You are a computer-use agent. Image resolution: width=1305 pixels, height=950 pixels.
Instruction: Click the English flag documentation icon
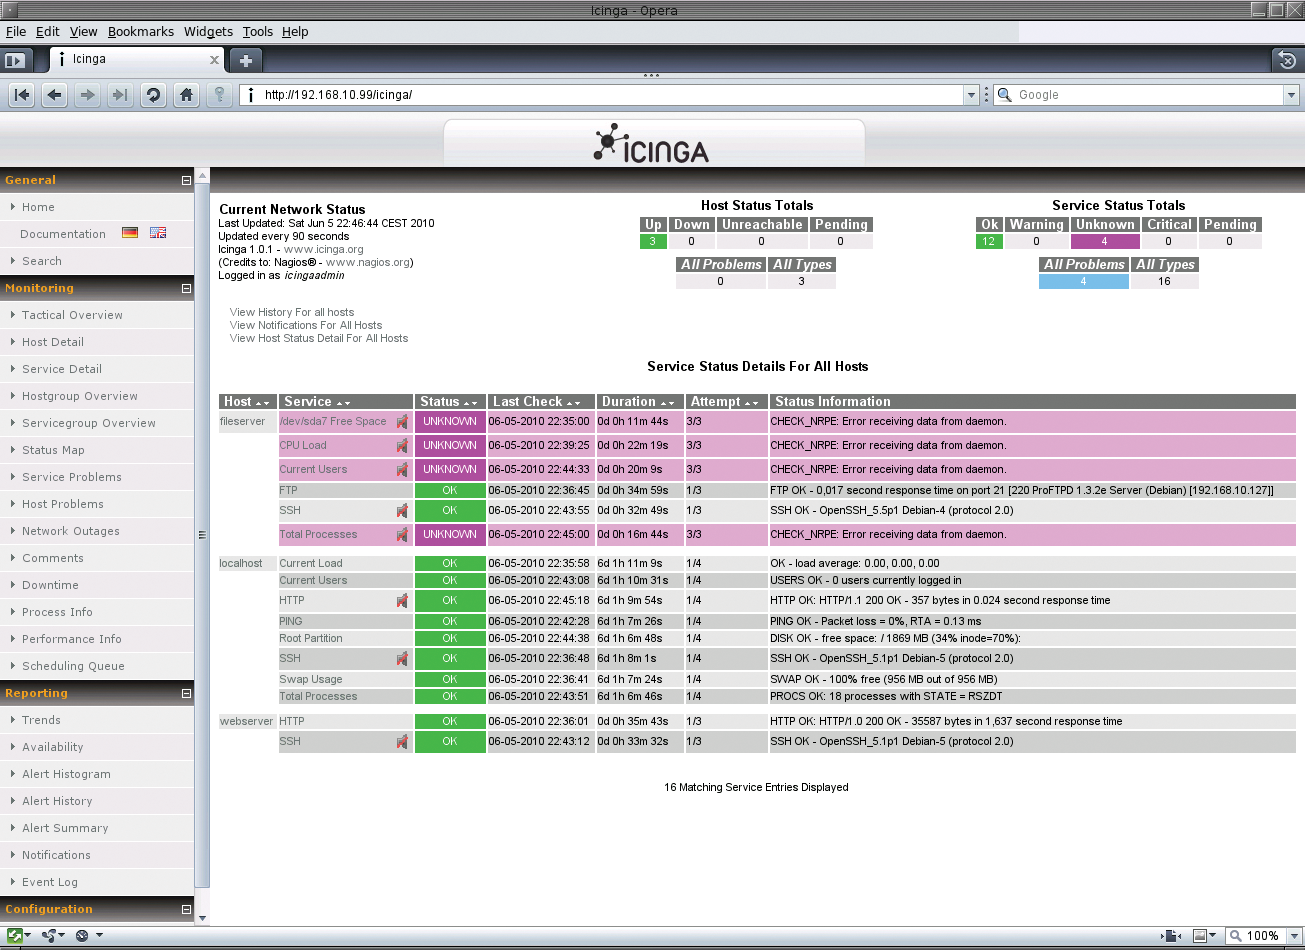tap(158, 233)
